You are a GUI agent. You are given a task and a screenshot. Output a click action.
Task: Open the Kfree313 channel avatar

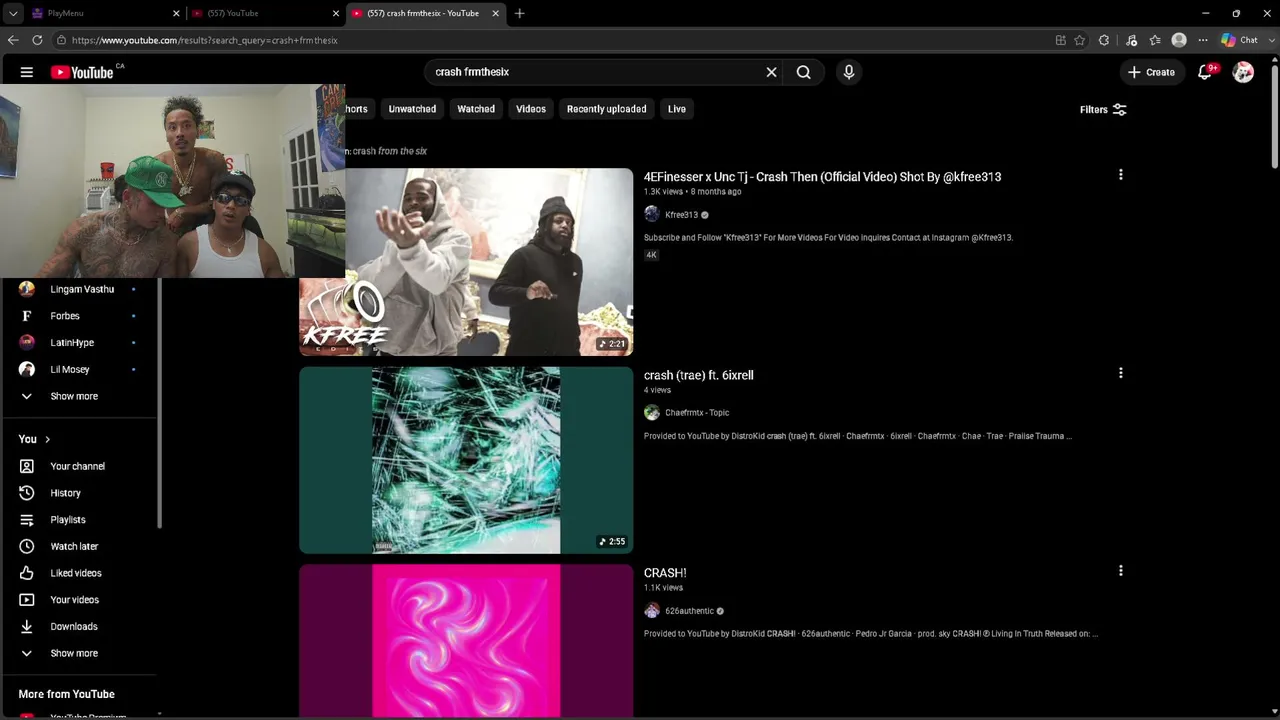[x=652, y=214]
